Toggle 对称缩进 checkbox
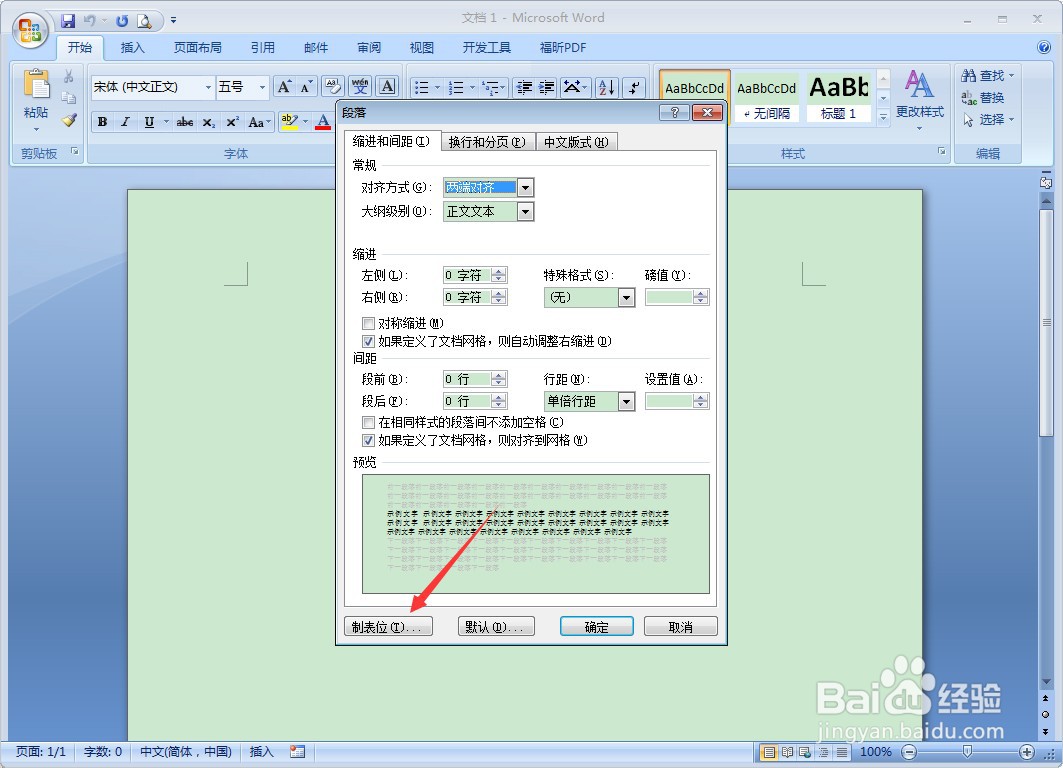The height and width of the screenshot is (768, 1063). tap(368, 323)
